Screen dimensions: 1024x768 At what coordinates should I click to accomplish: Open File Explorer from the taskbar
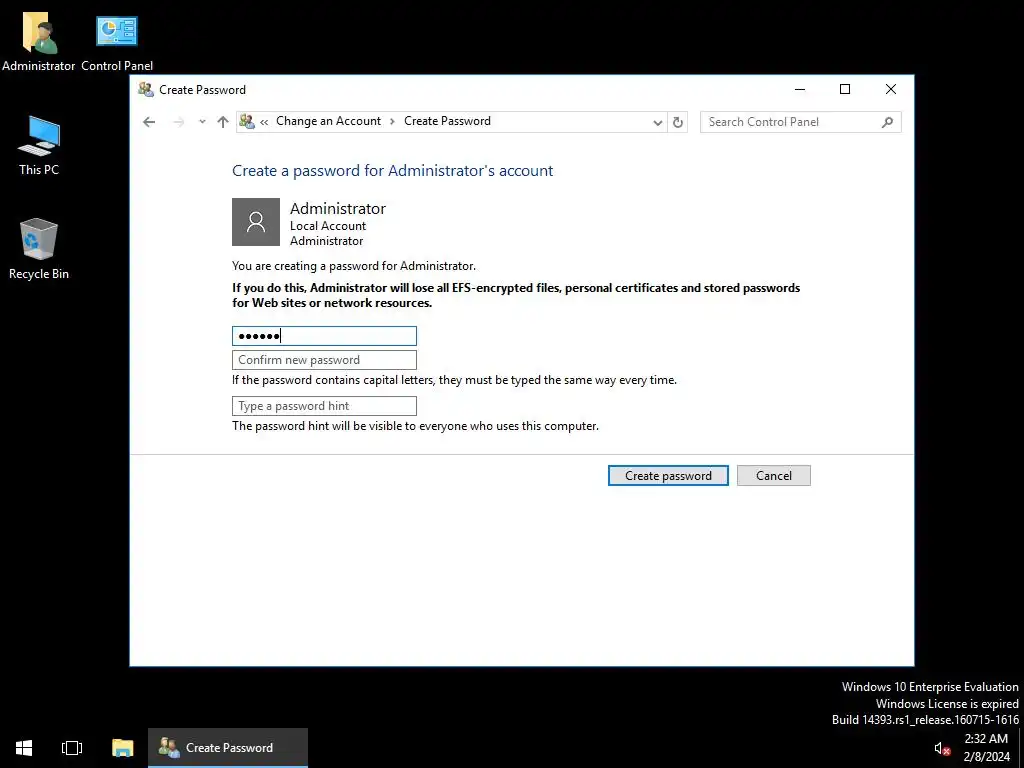[x=122, y=748]
